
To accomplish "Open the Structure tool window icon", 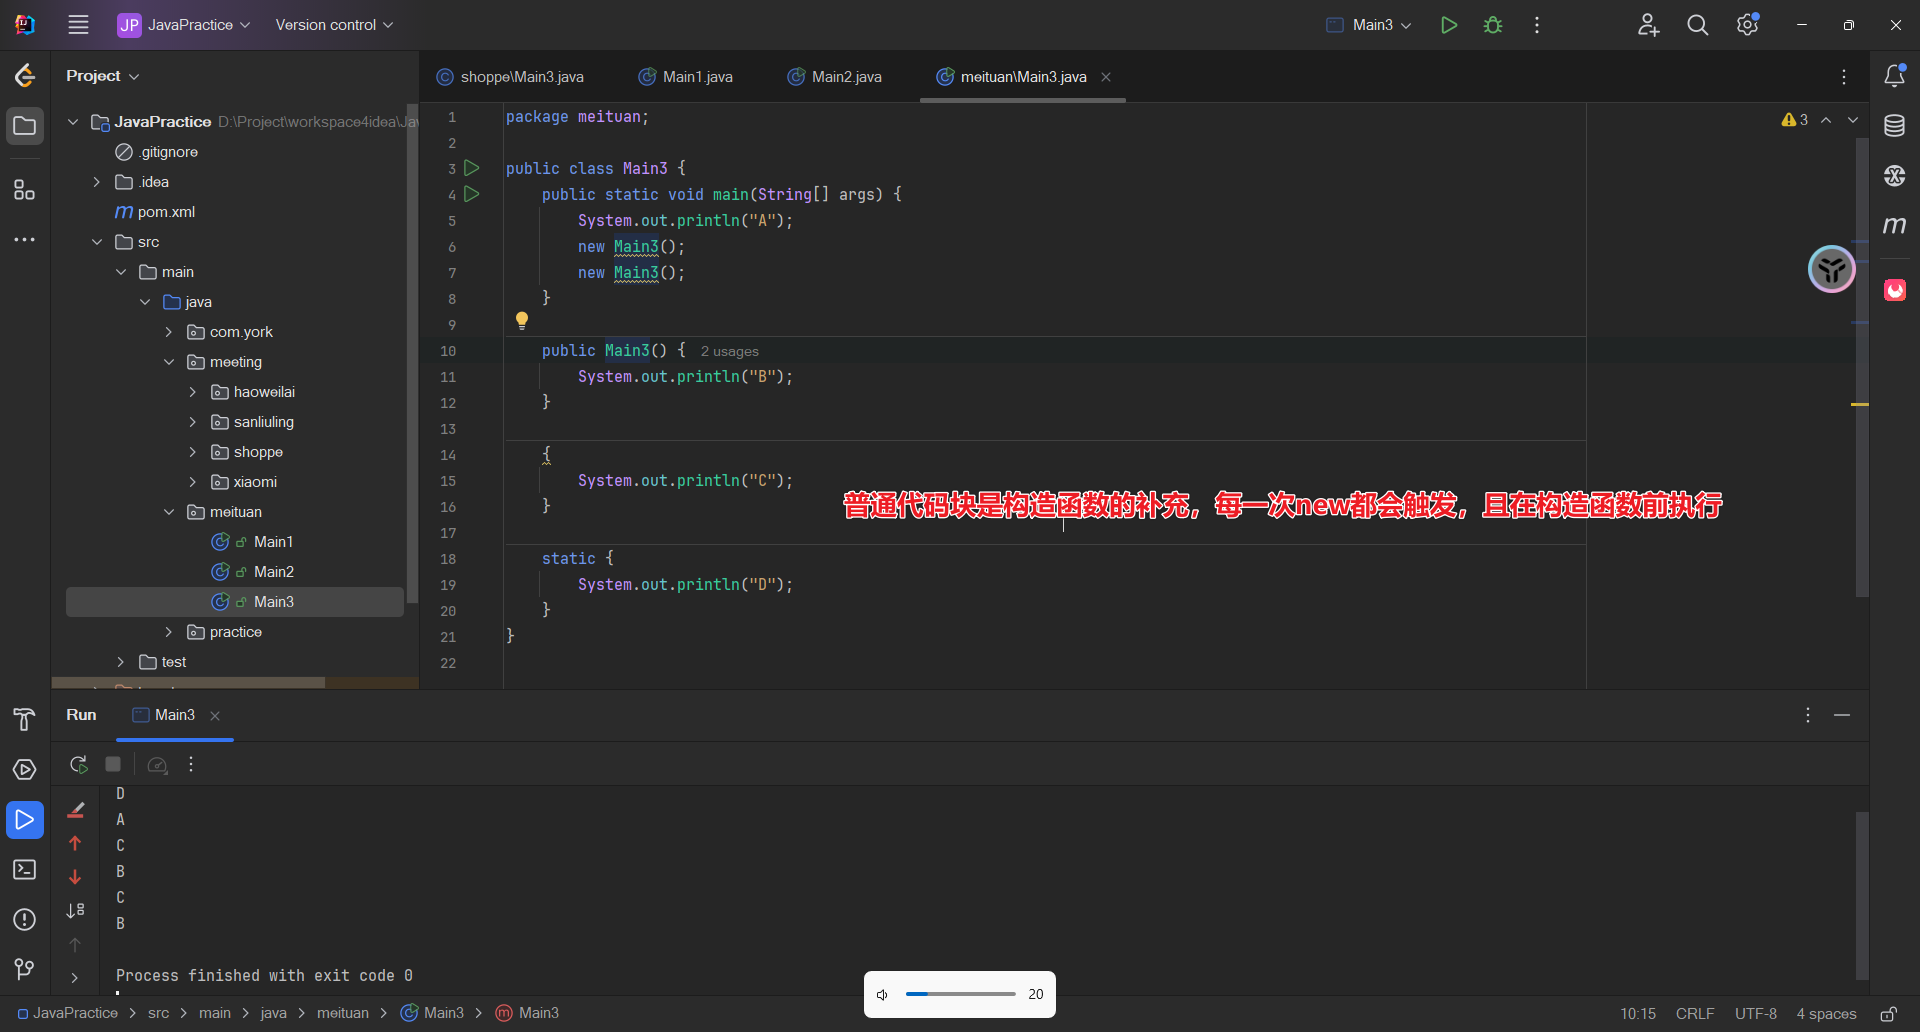I will [25, 190].
